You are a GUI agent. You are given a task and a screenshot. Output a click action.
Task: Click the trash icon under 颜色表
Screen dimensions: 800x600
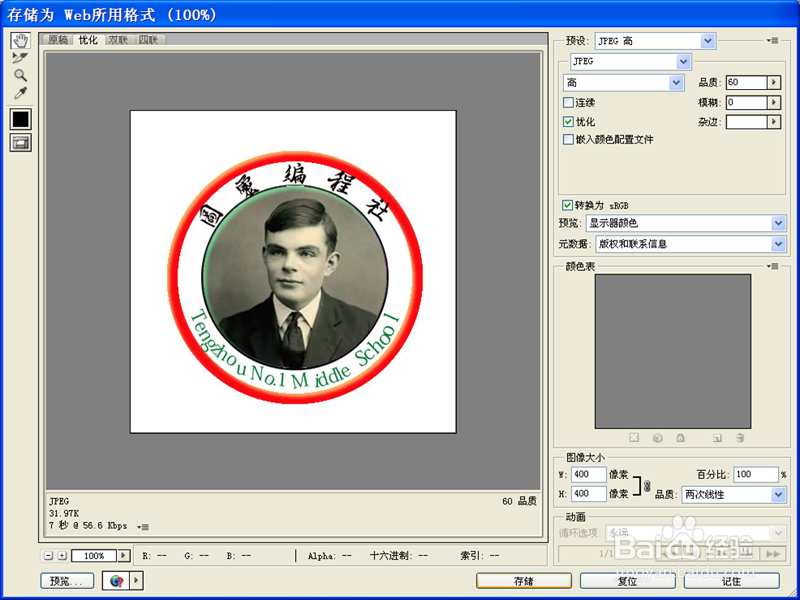pos(740,438)
